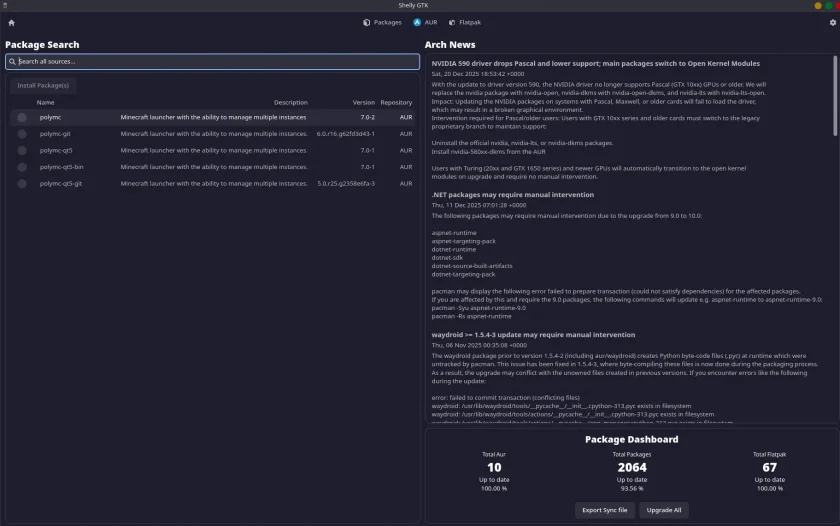840x526 pixels.
Task: Mark the polymc-qt5-git row checkbox
Action: click(22, 184)
